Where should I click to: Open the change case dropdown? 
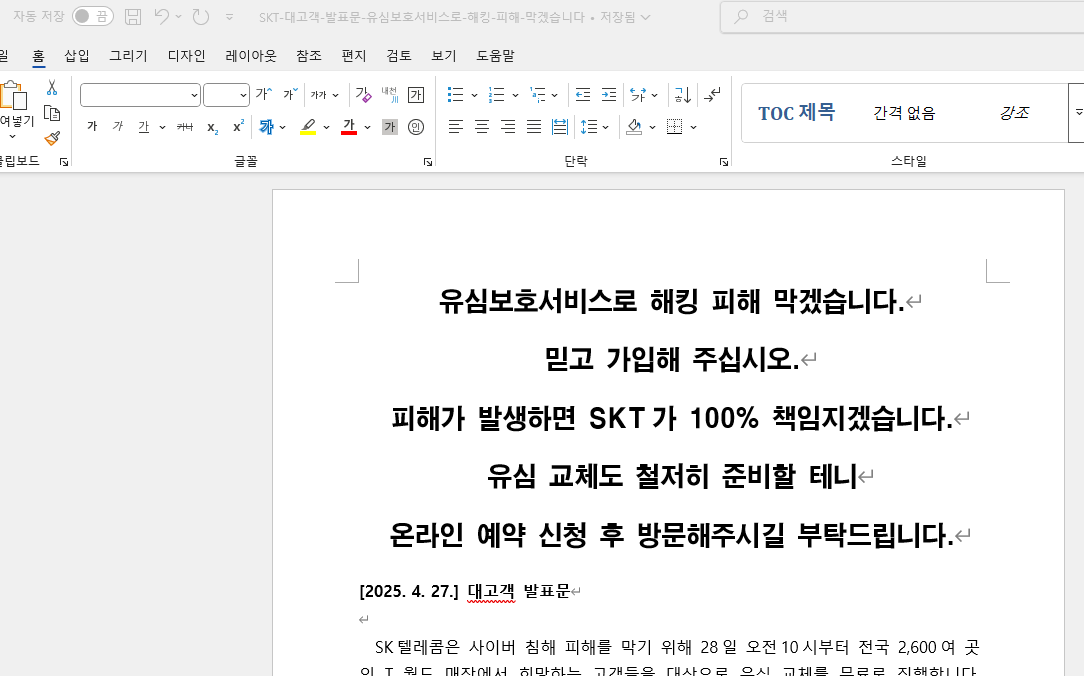325,95
